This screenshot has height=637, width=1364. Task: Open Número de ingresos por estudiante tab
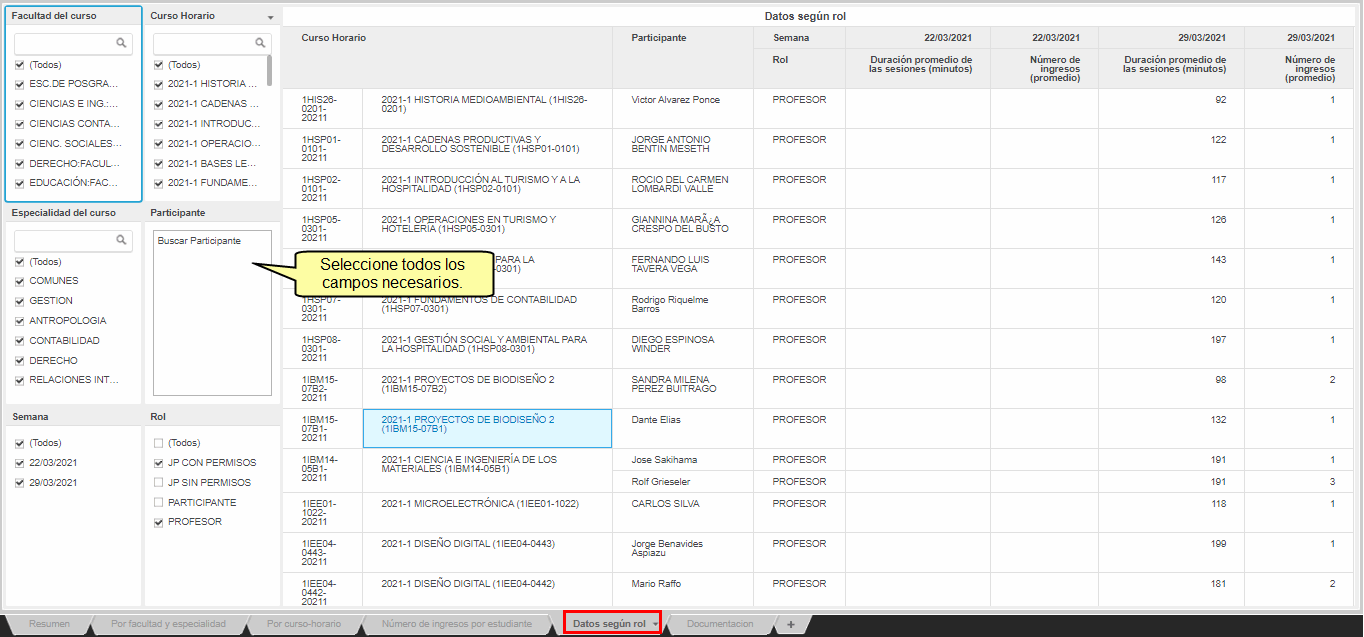[x=456, y=624]
